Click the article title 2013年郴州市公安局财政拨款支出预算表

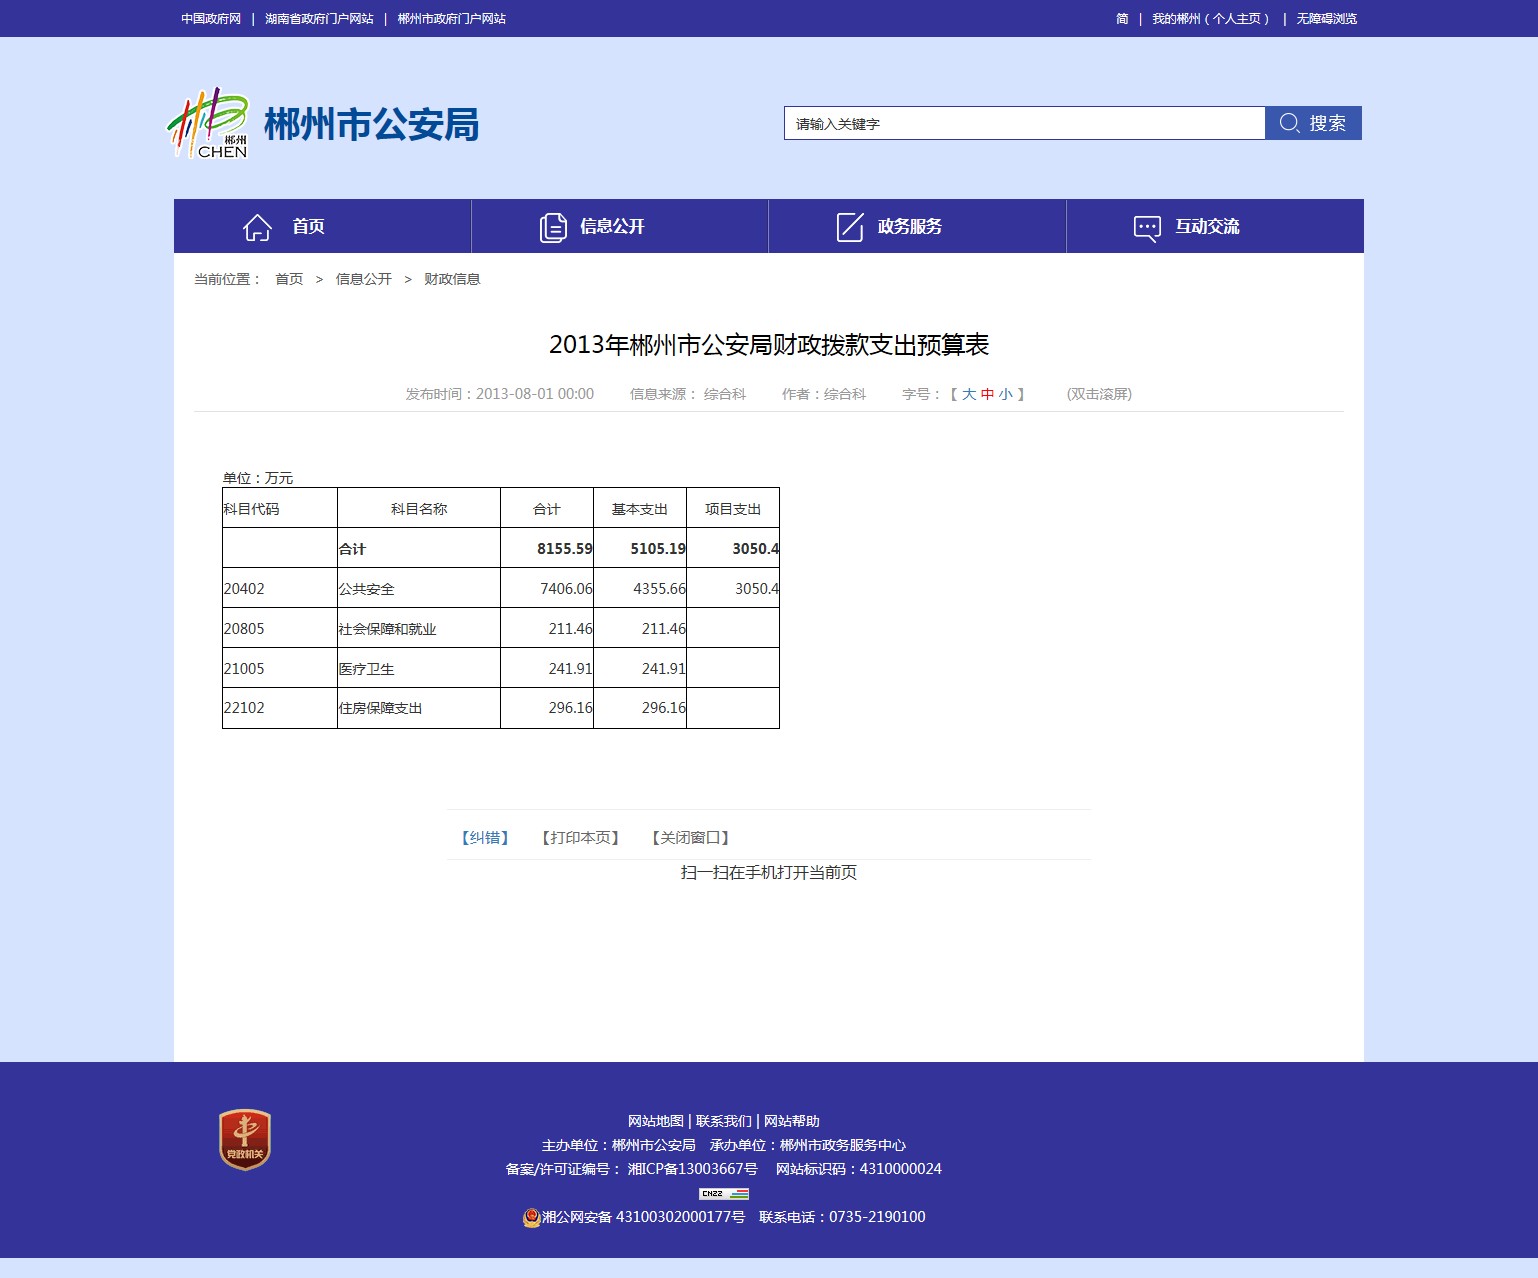[769, 345]
